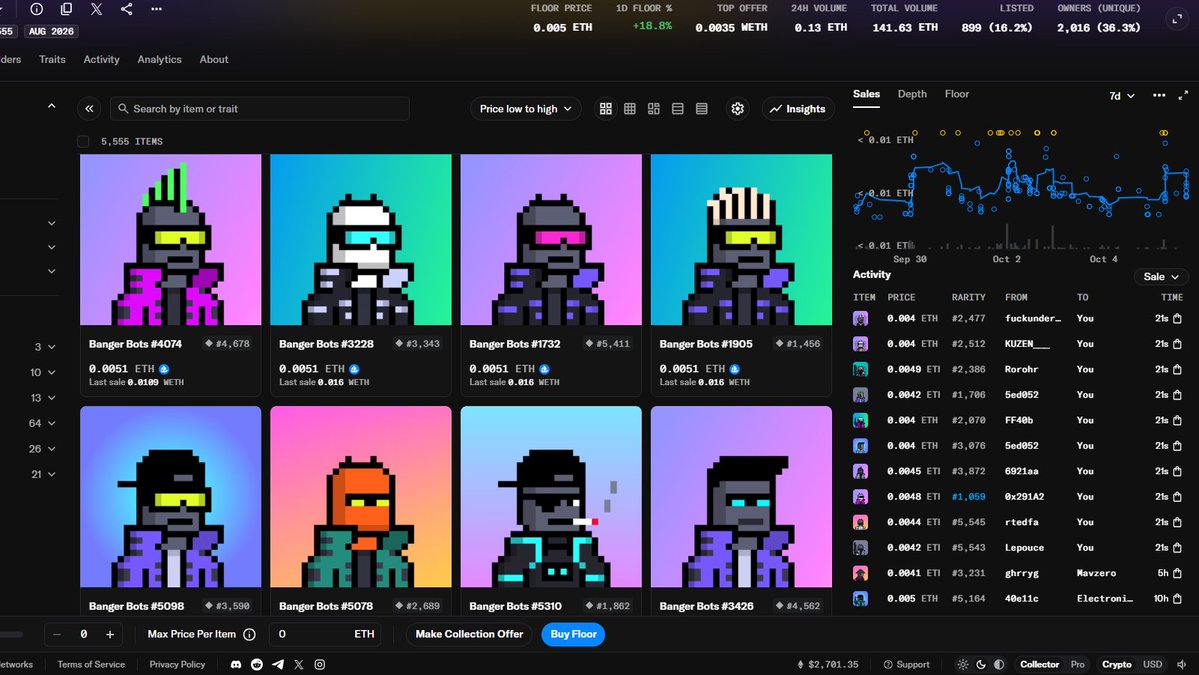Image resolution: width=1199 pixels, height=675 pixels.
Task: Click the fullscreen icon in top-right corner
Action: [1178, 19]
